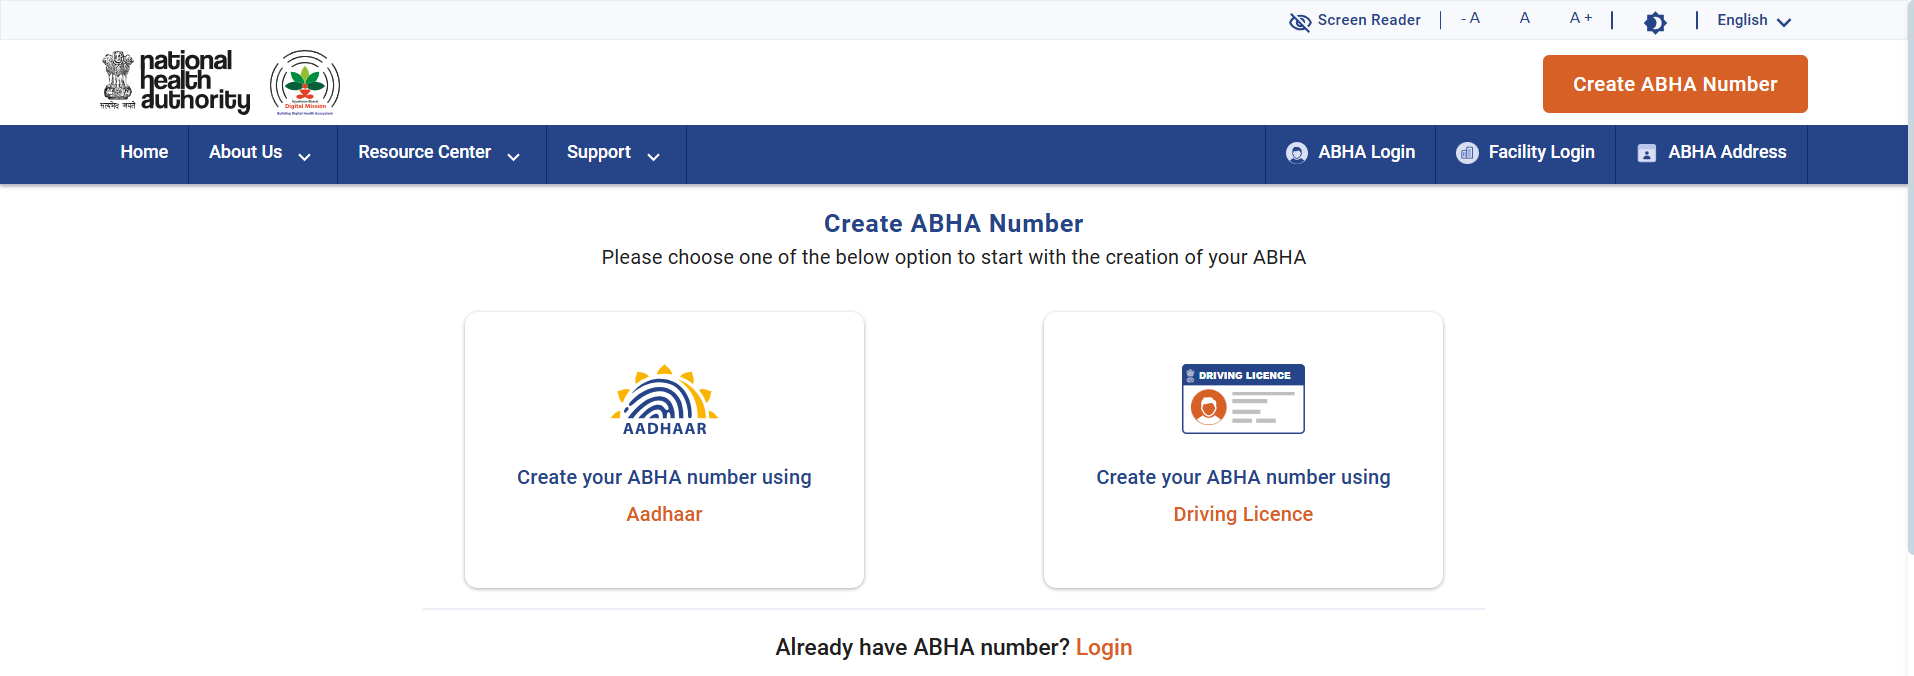Click the orange Aadhaar link text

[664, 514]
